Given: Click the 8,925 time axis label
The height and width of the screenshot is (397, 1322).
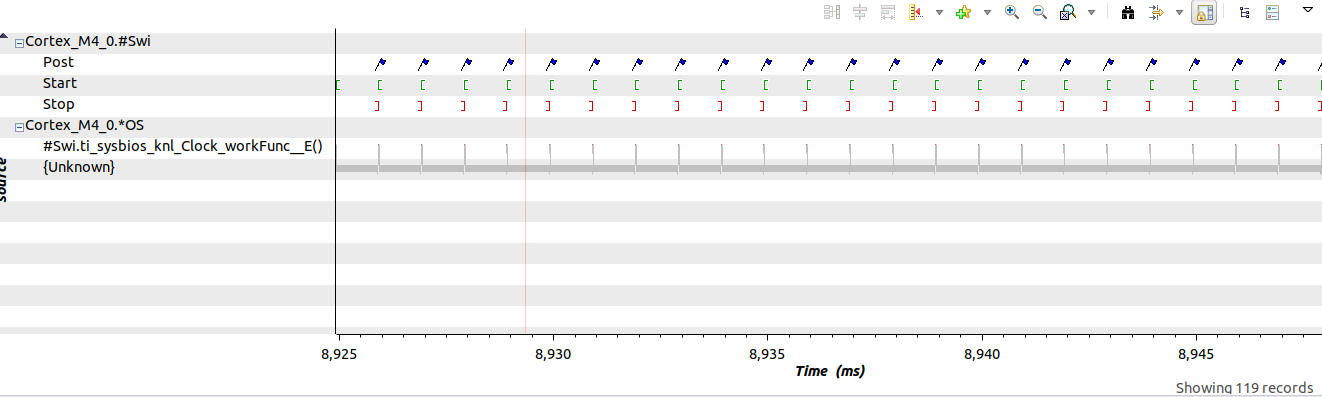Looking at the screenshot, I should tap(338, 354).
